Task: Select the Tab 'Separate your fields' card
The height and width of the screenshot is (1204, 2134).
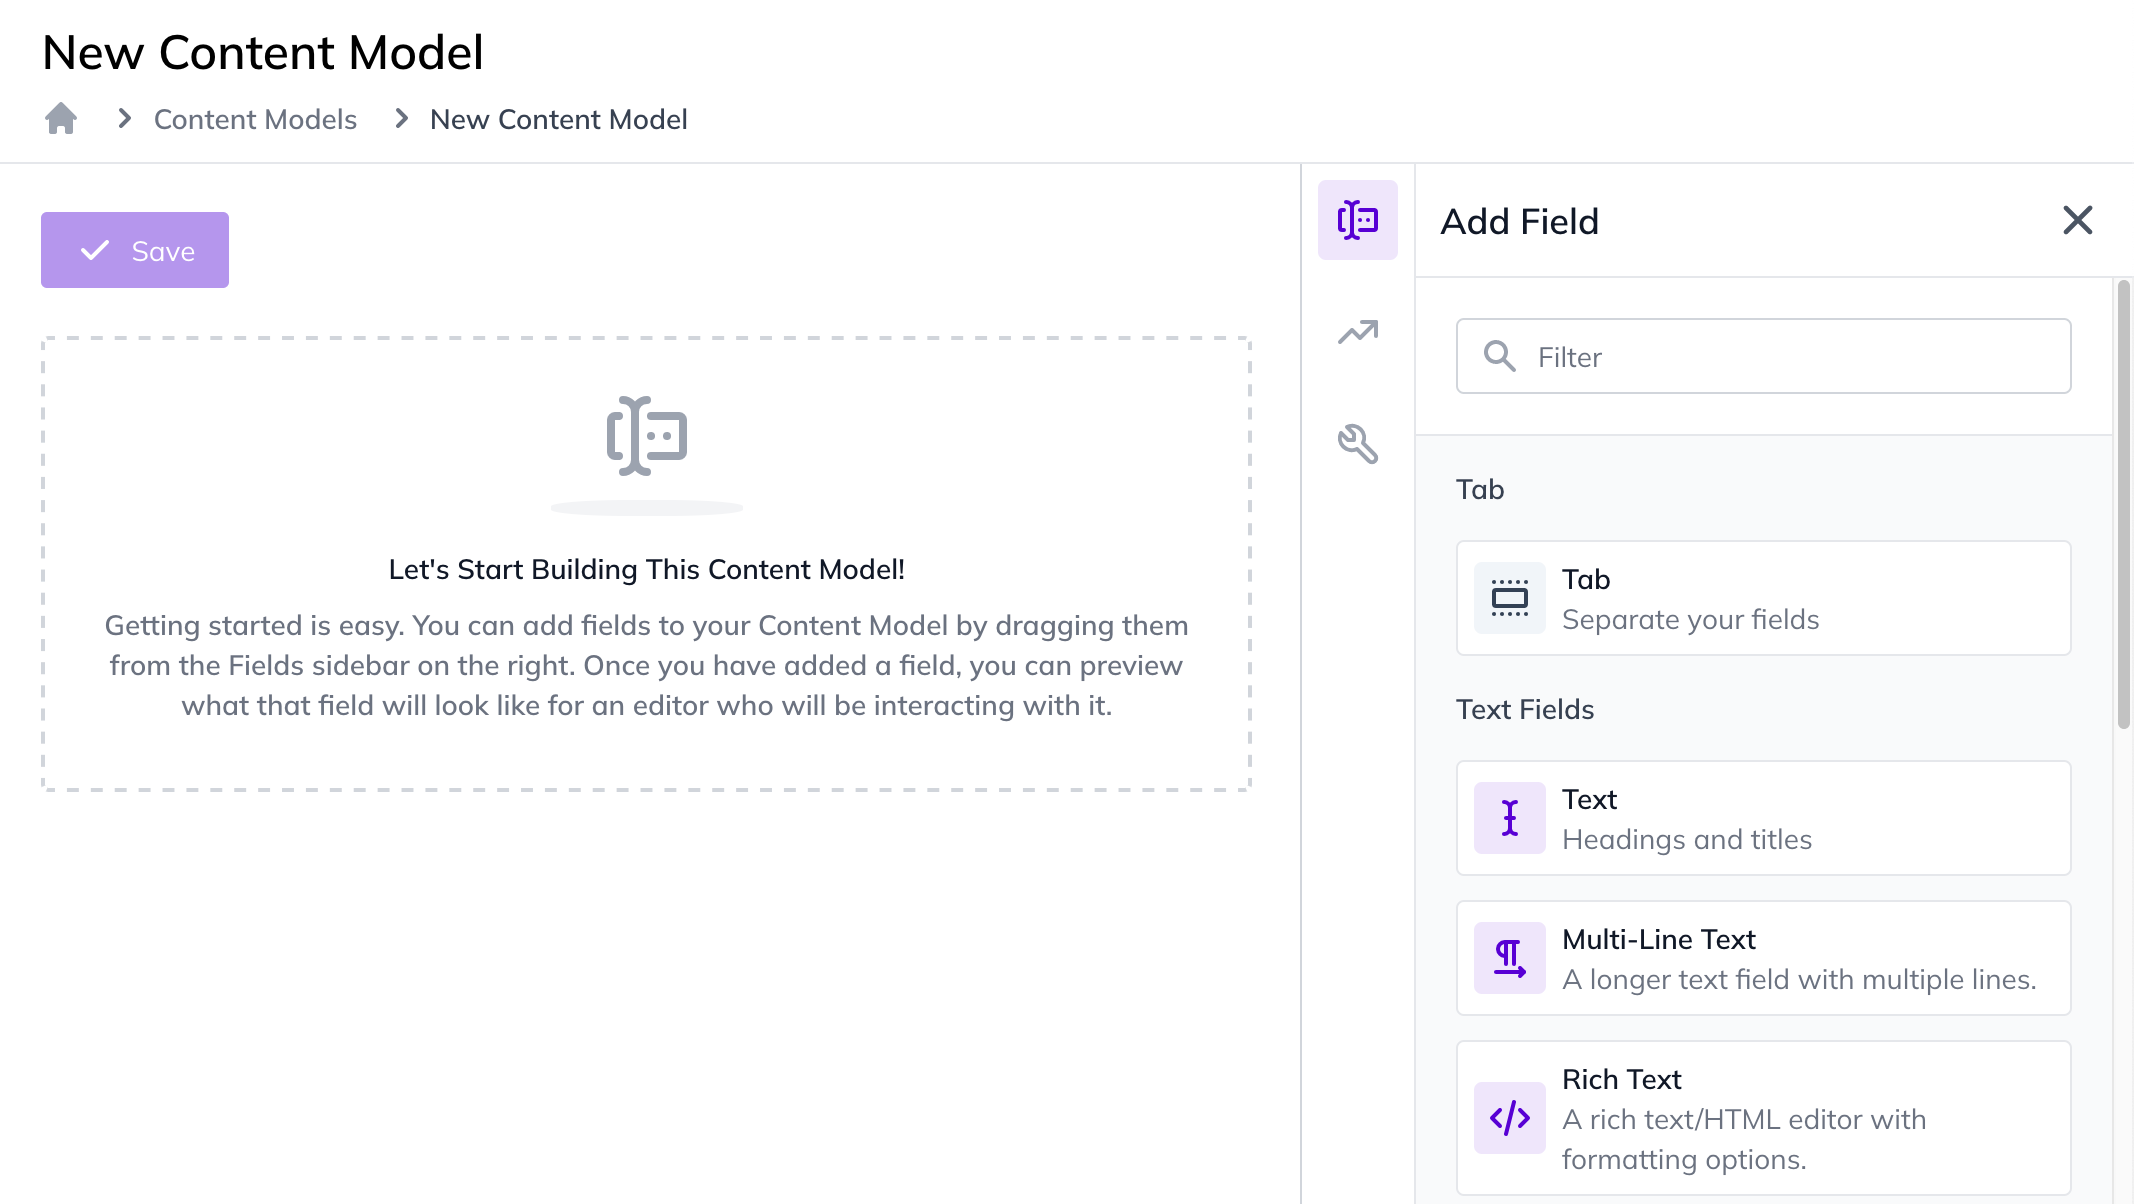Action: [x=1763, y=598]
